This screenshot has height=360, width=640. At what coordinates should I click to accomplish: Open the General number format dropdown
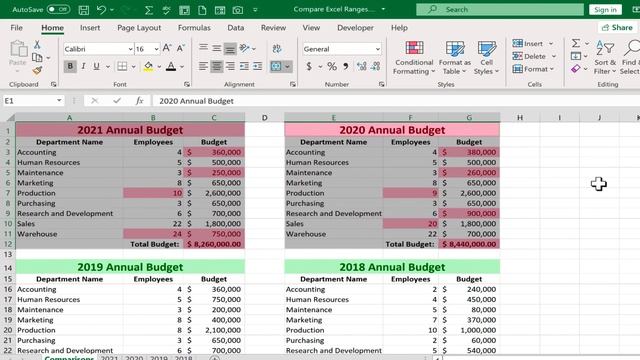[378, 49]
